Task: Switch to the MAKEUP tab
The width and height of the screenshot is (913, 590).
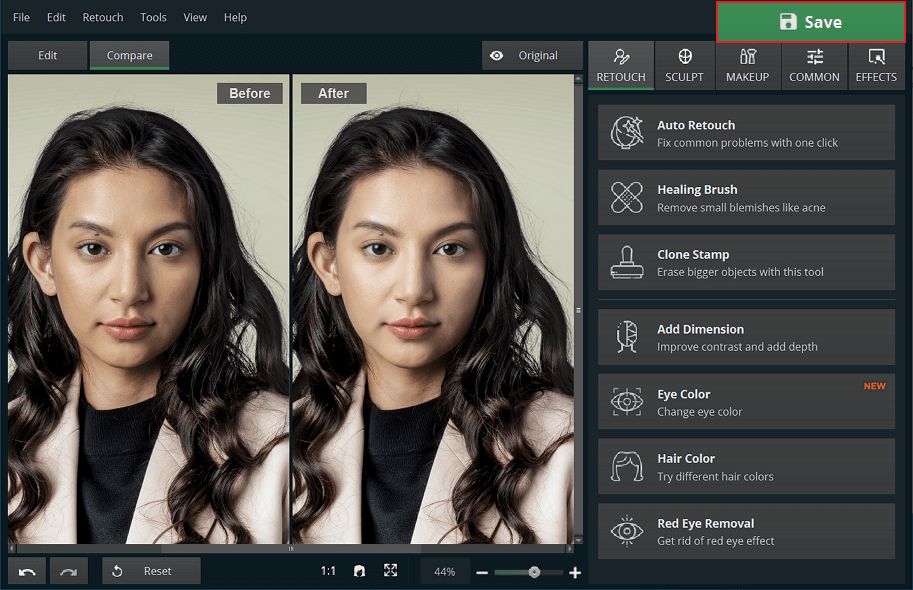Action: [x=747, y=65]
